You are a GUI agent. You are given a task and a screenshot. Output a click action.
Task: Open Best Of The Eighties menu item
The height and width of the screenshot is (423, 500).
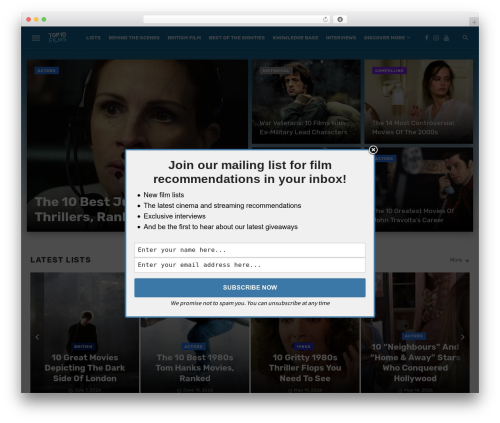(x=237, y=38)
